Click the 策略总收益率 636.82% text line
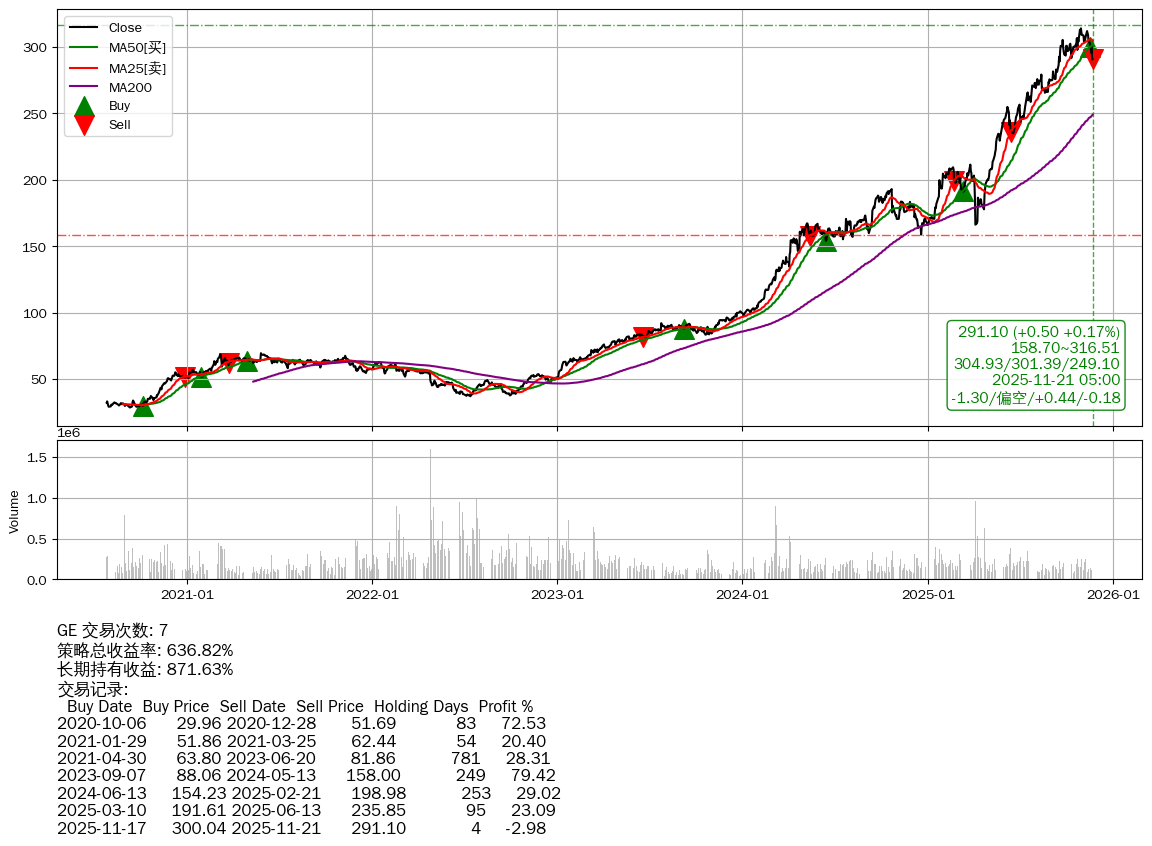The width and height of the screenshot is (1152, 846). pyautogui.click(x=145, y=650)
